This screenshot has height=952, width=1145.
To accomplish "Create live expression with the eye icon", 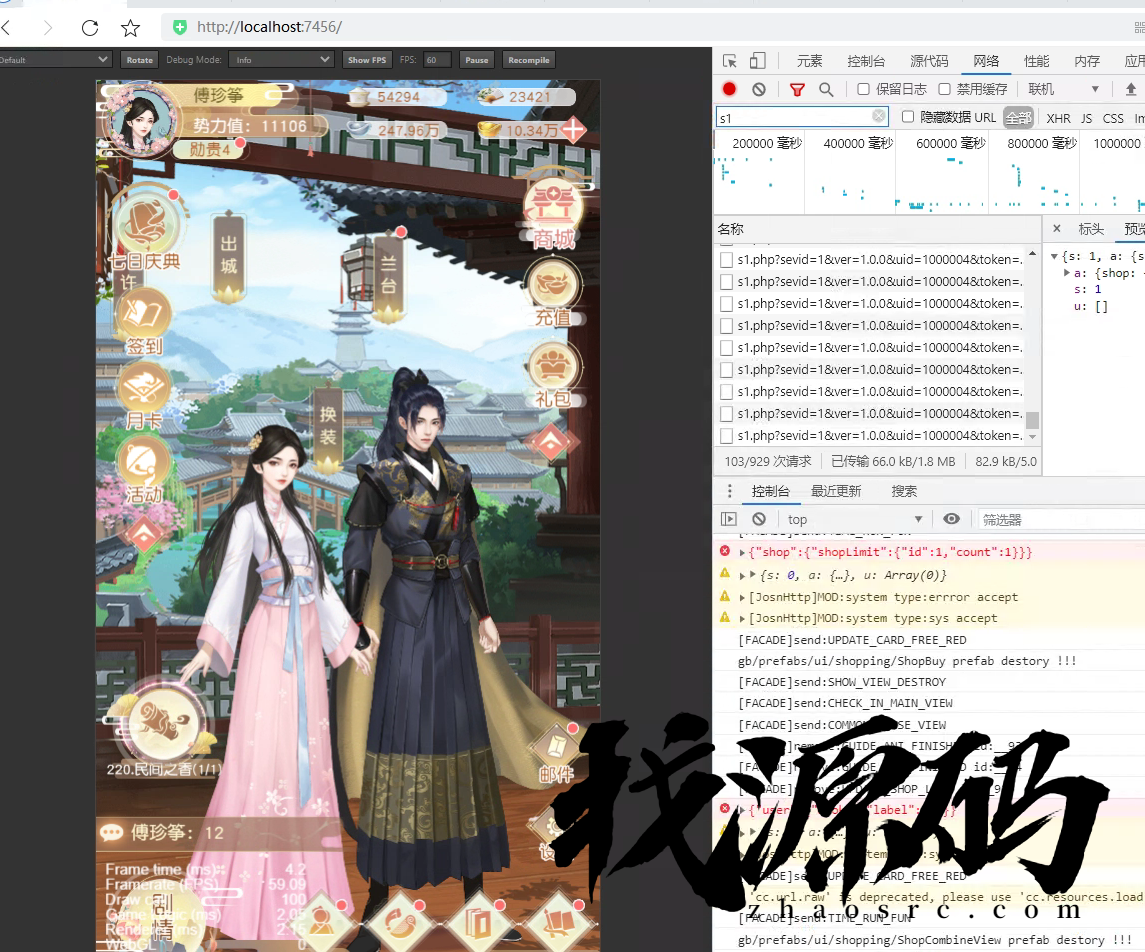I will tap(951, 518).
